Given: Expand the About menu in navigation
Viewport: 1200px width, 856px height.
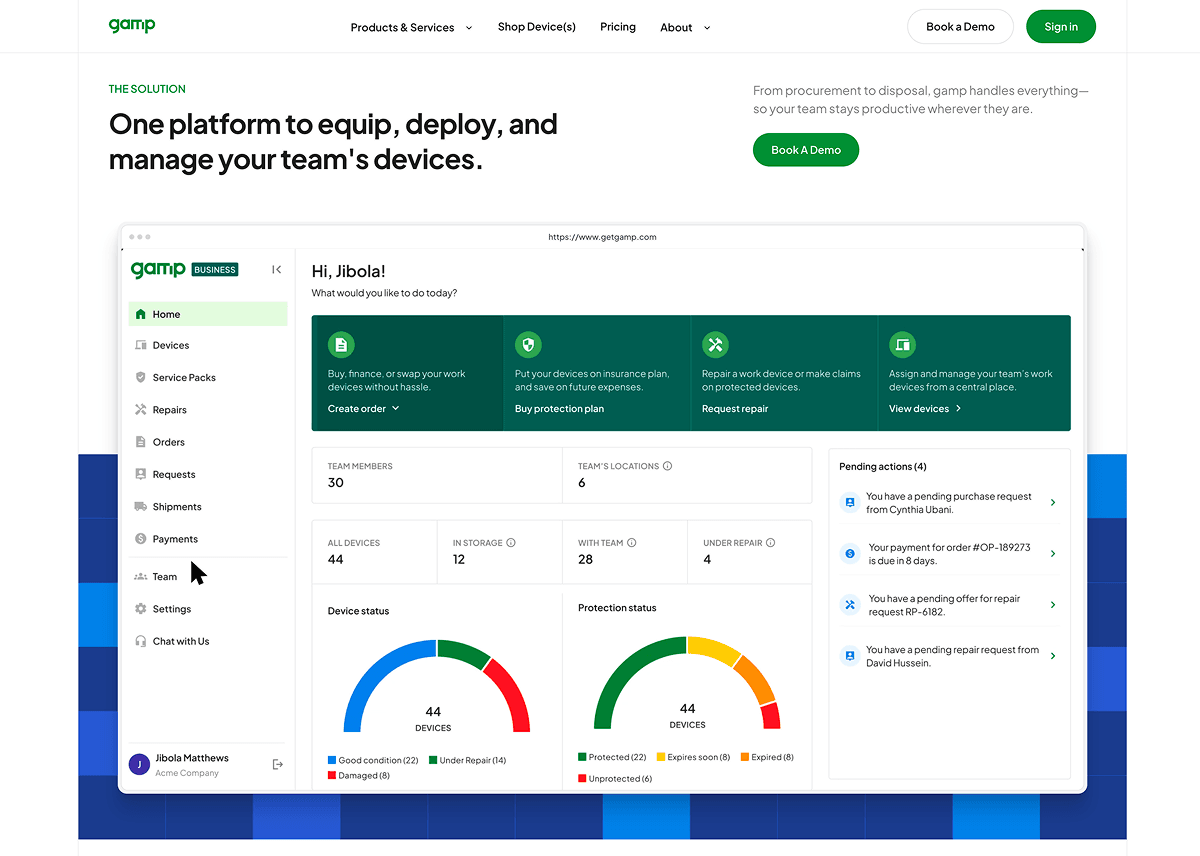Looking at the screenshot, I should coord(686,27).
